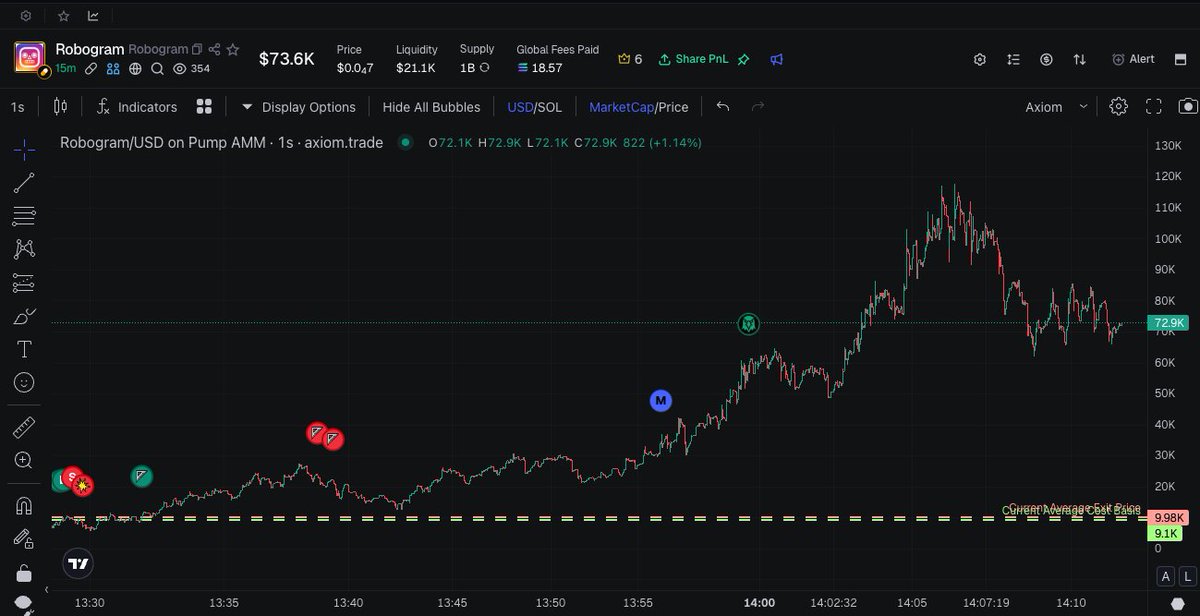Image resolution: width=1200 pixels, height=616 pixels.
Task: Refresh the supply value icon
Action: click(x=485, y=68)
